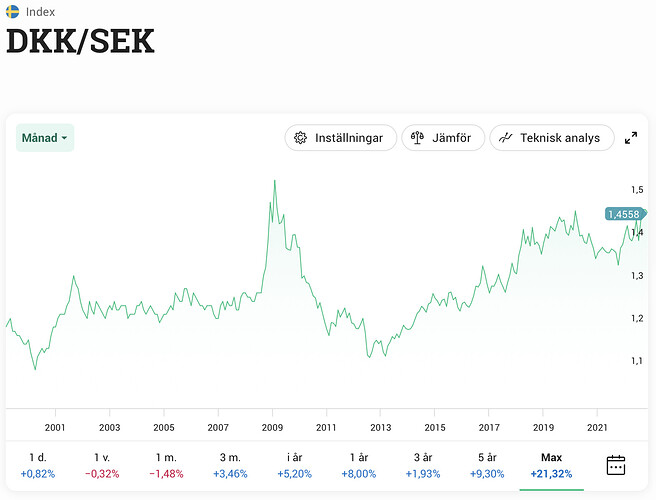
Task: Click the Swedish flag icon beside Index
Action: (13, 12)
